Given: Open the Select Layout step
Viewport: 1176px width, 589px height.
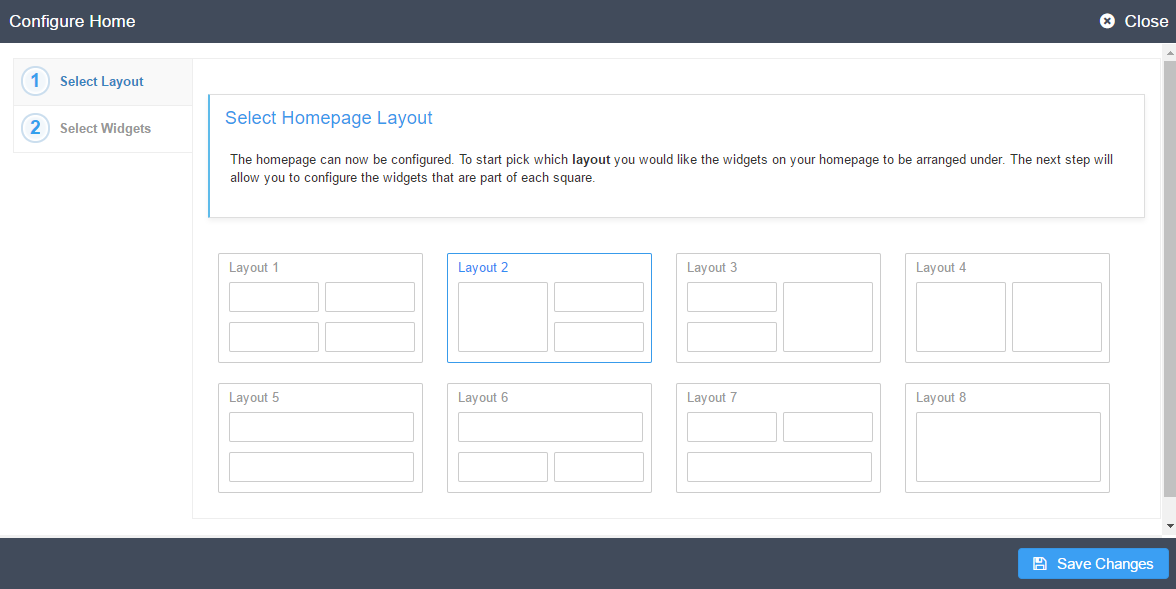Looking at the screenshot, I should (x=103, y=82).
